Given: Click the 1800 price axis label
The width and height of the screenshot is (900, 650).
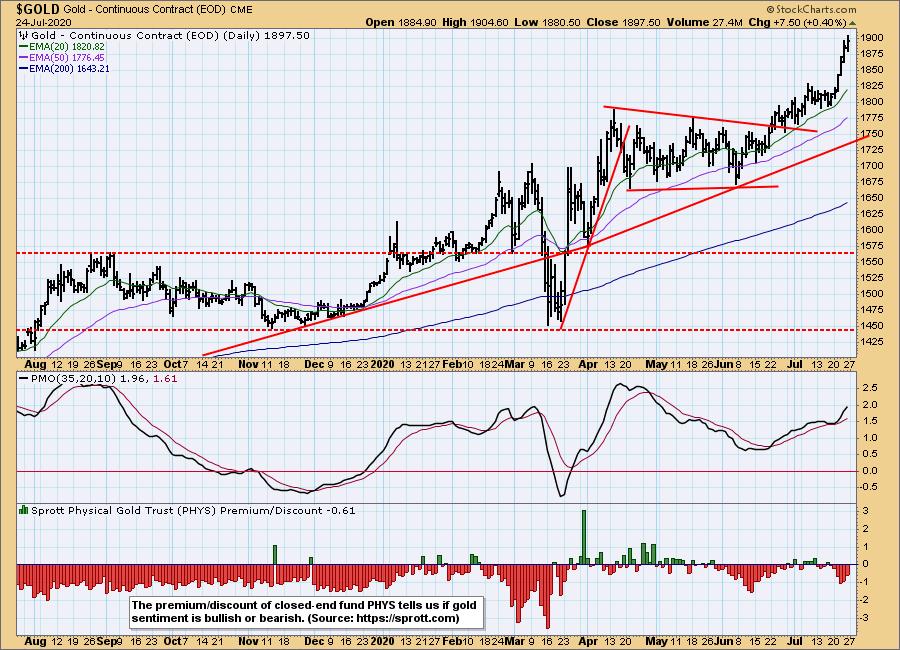Looking at the screenshot, I should point(872,102).
